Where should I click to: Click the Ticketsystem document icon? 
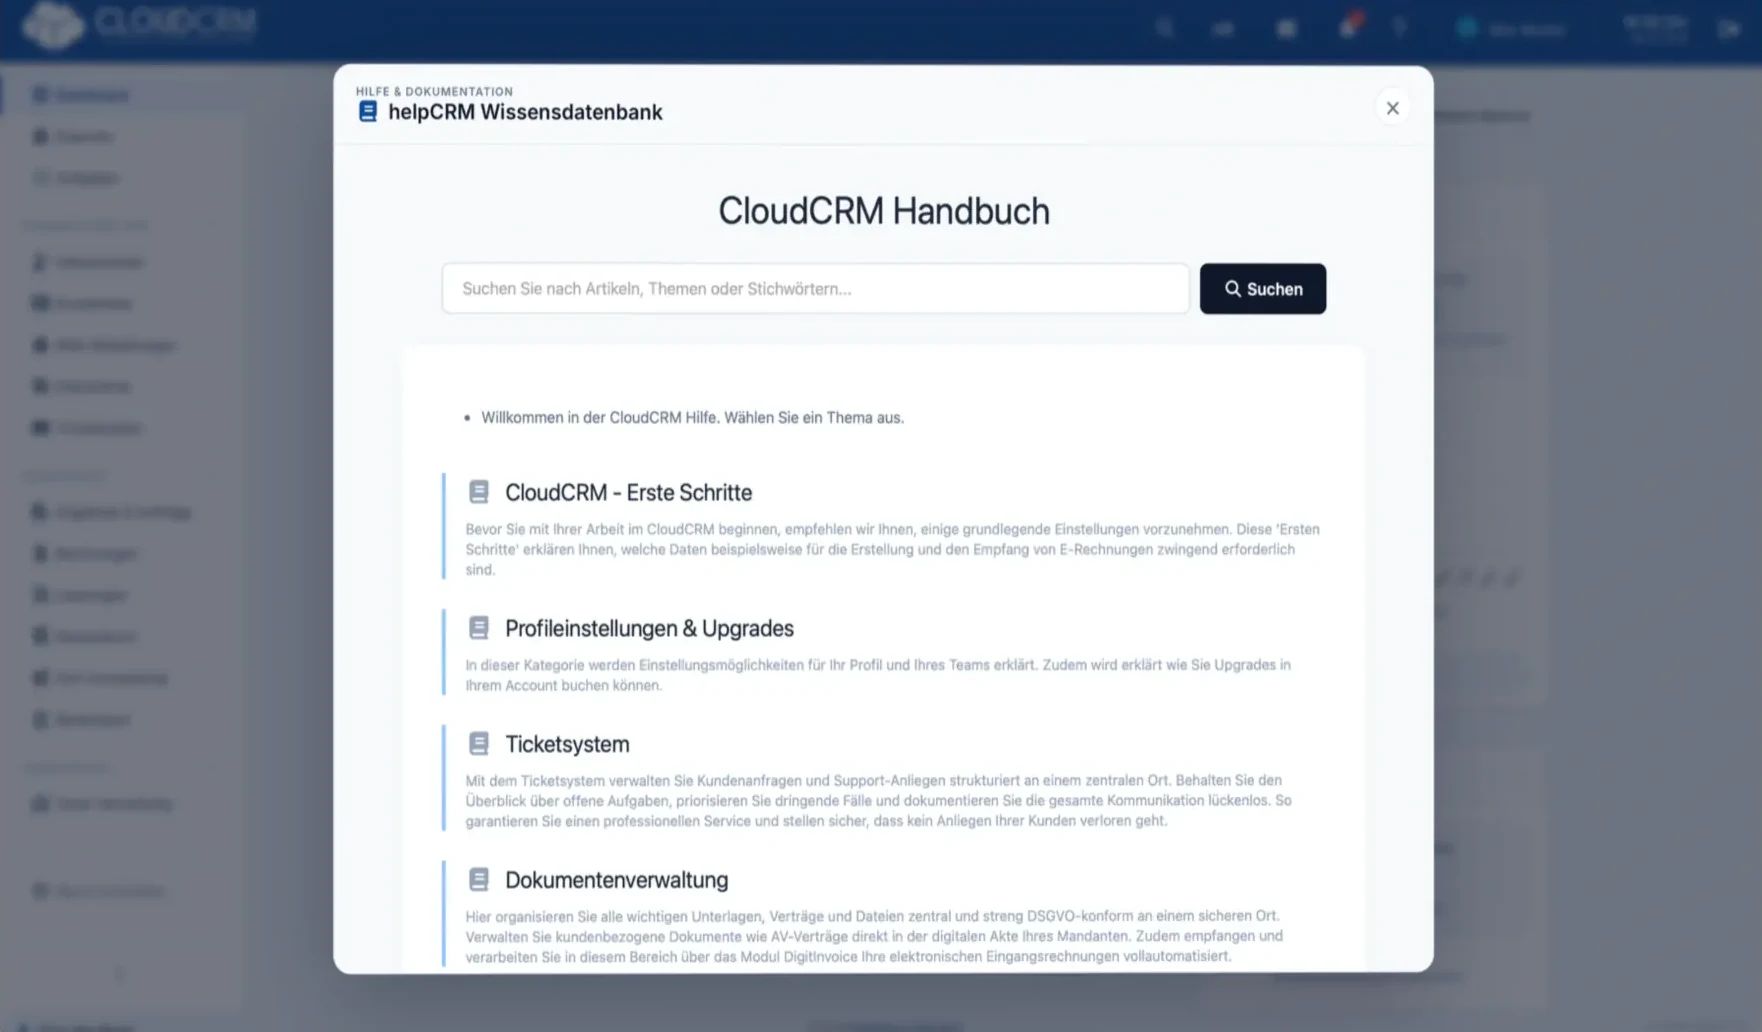click(x=478, y=744)
